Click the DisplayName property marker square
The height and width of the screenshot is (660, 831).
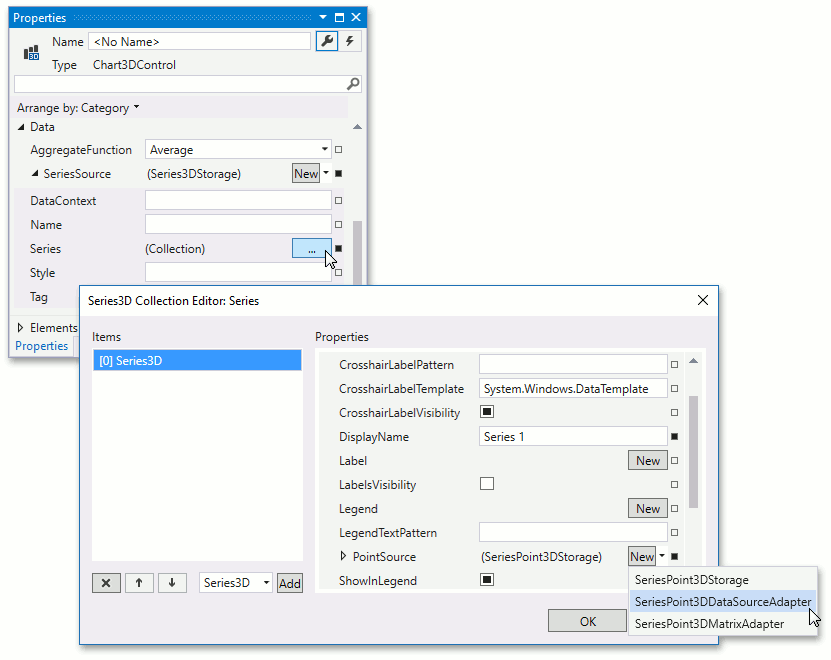[x=674, y=436]
